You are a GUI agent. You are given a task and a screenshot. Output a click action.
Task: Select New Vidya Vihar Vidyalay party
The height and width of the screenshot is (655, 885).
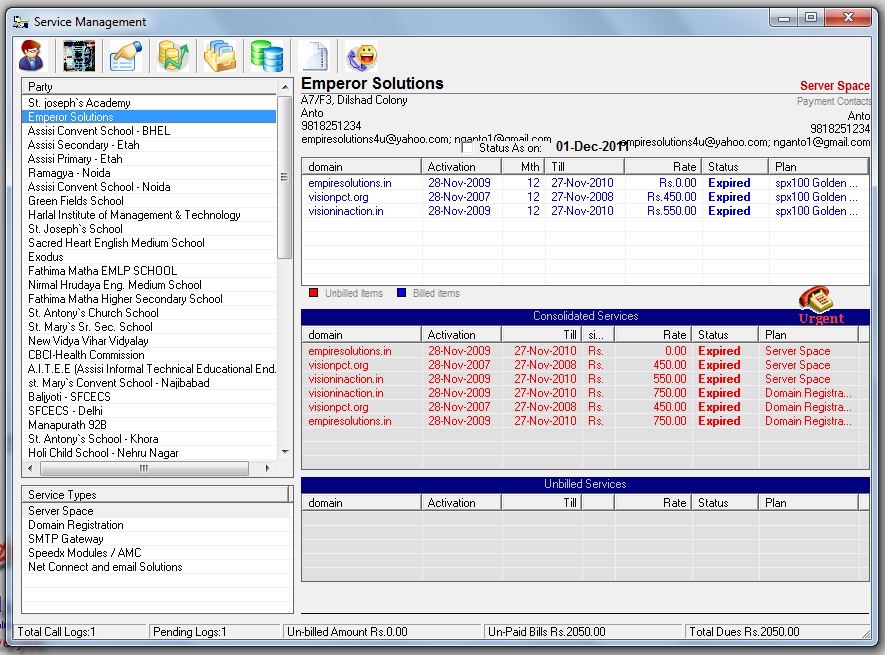(x=150, y=341)
